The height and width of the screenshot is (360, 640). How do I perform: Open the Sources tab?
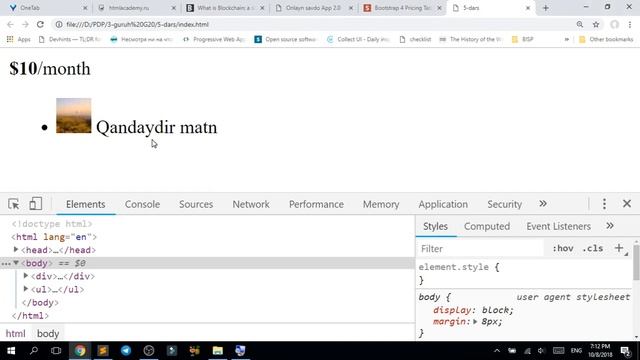click(x=196, y=204)
